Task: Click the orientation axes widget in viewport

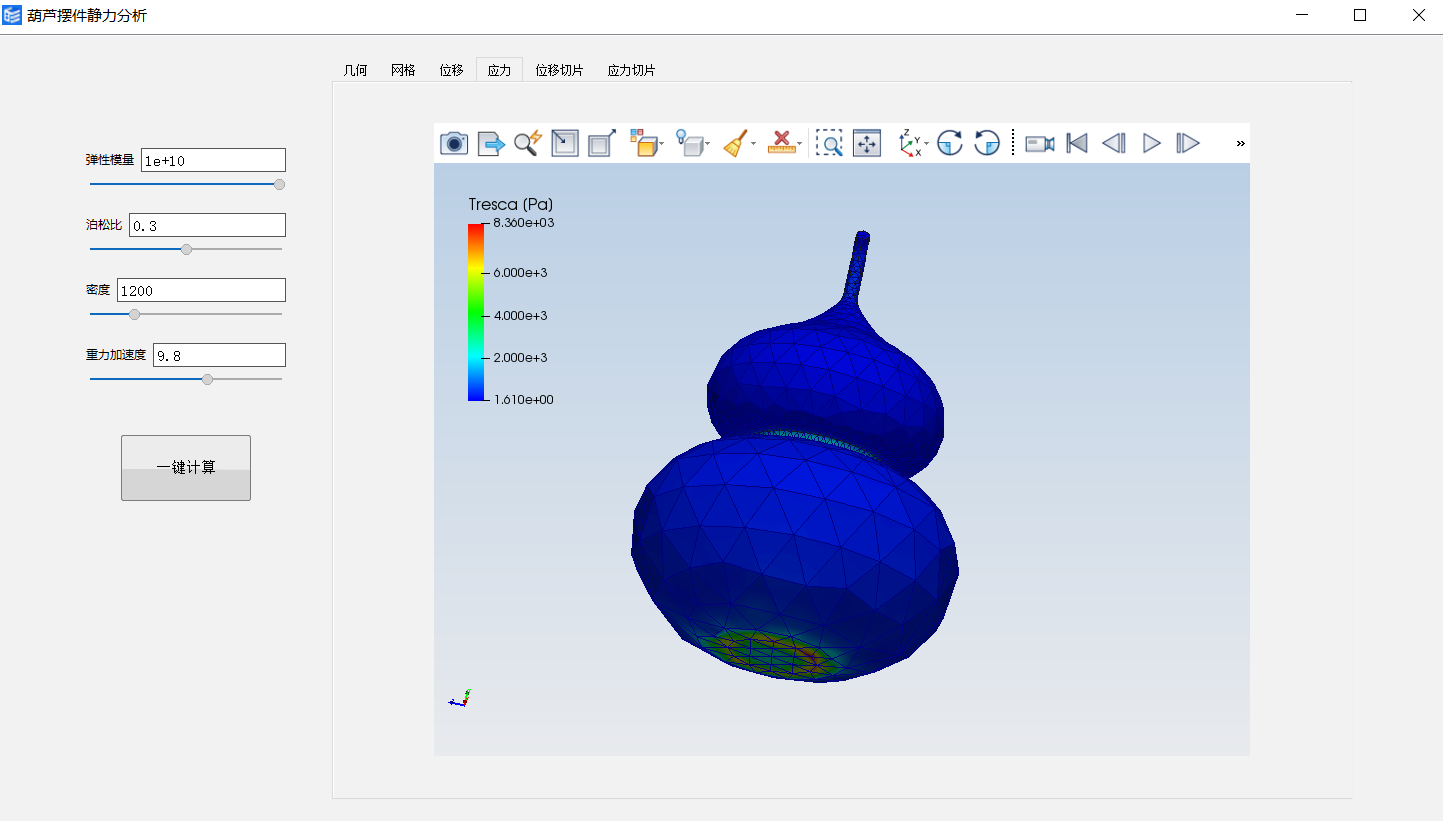Action: coord(459,699)
